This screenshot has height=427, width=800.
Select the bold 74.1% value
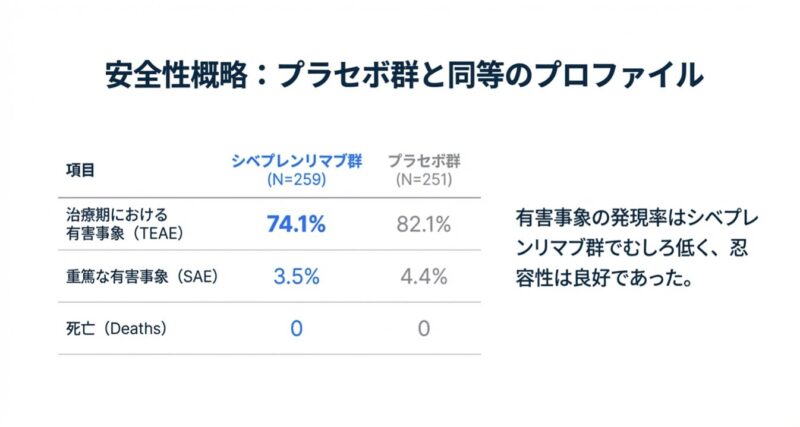pyautogui.click(x=296, y=224)
